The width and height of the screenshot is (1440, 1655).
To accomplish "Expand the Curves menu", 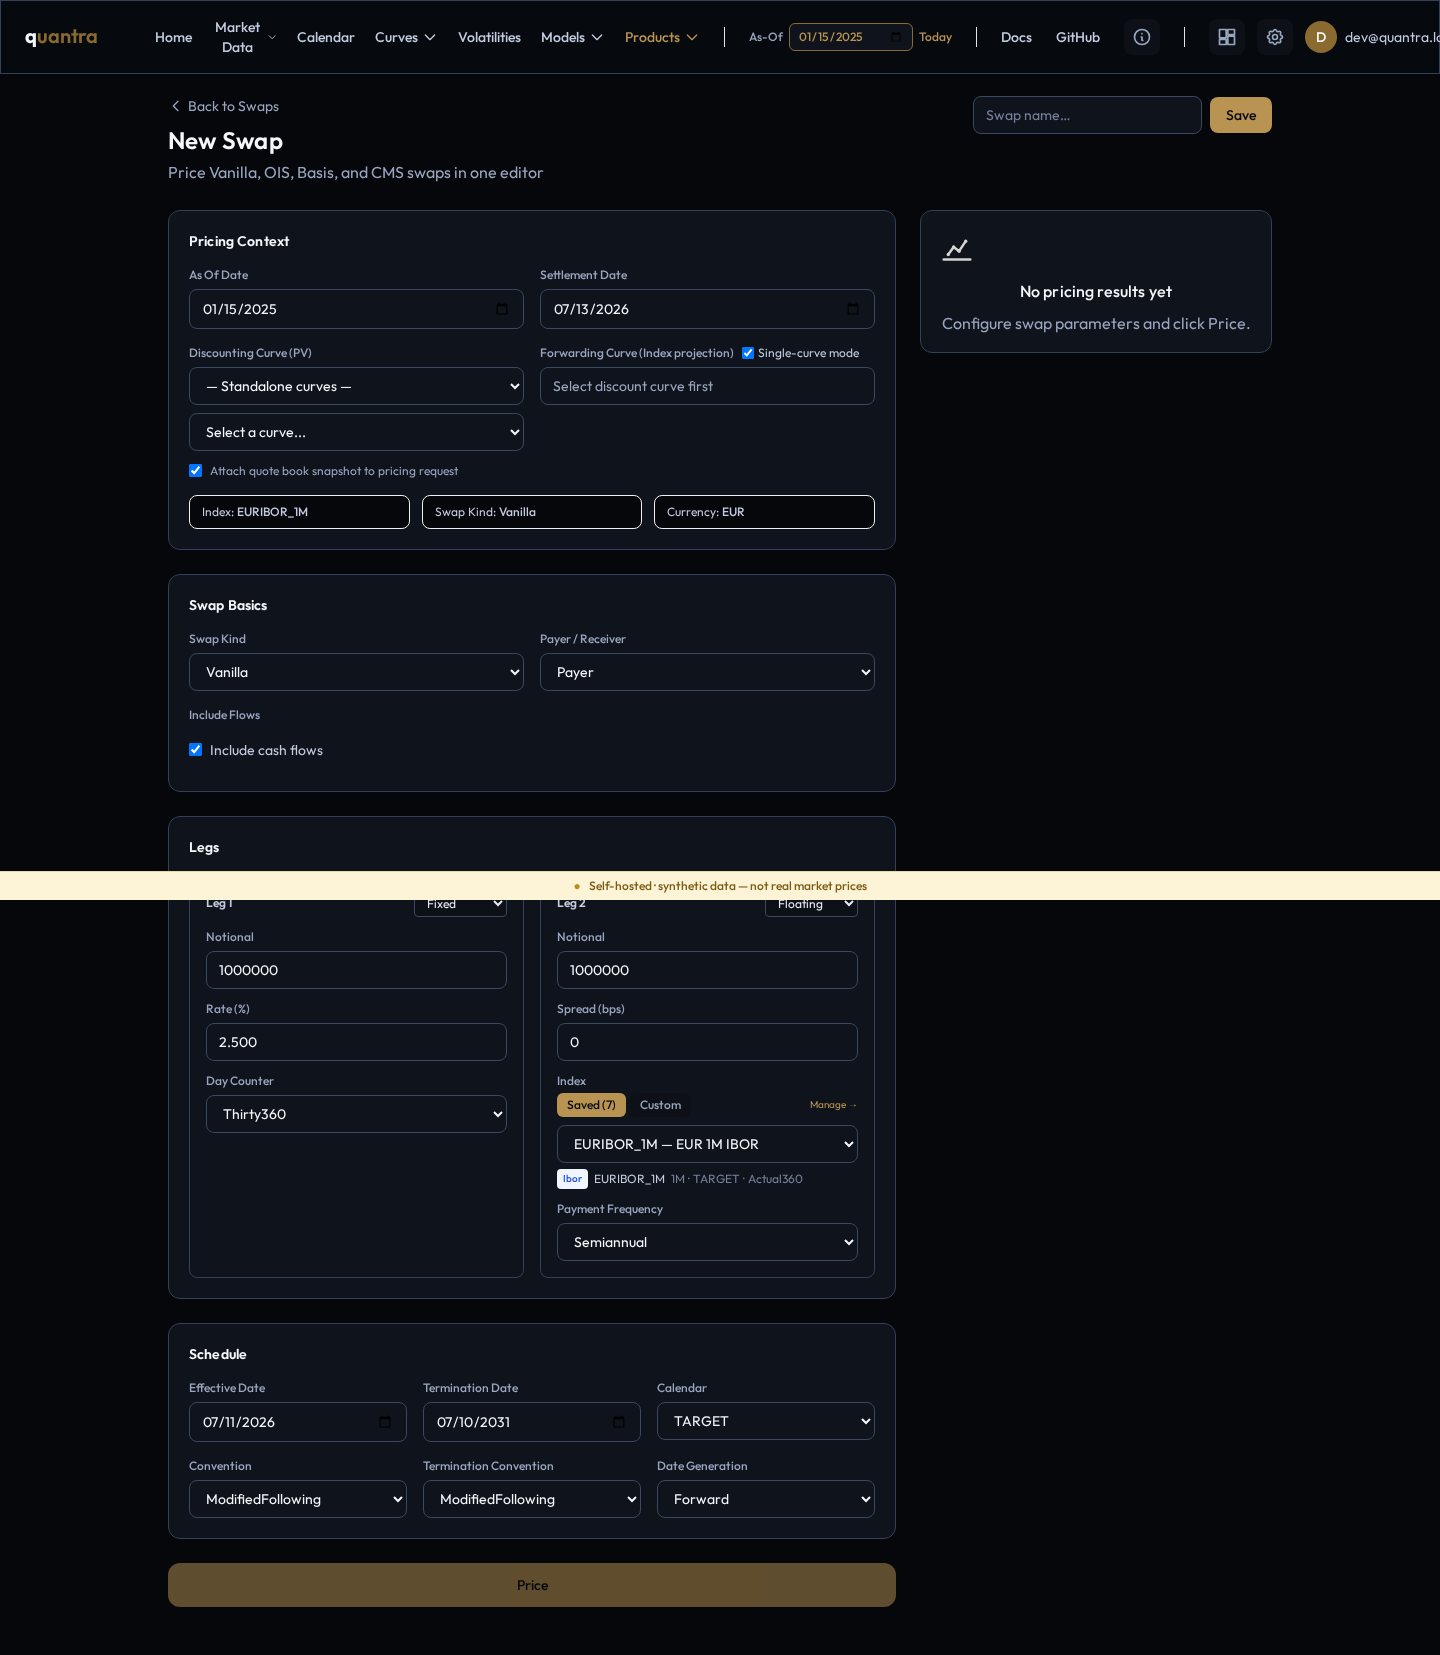I will [405, 37].
